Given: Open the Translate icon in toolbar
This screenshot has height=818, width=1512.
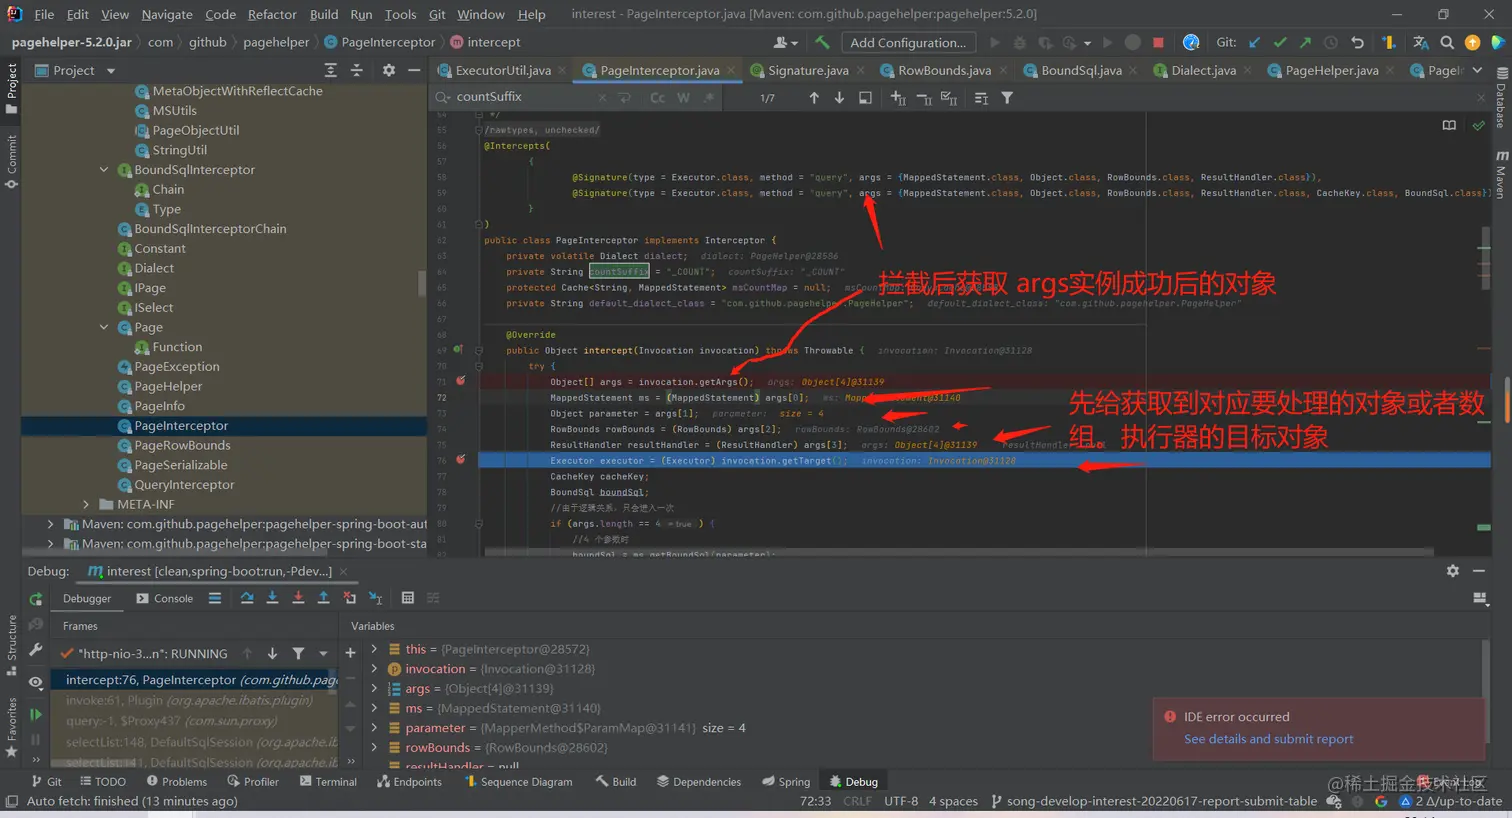Looking at the screenshot, I should pyautogui.click(x=1421, y=42).
